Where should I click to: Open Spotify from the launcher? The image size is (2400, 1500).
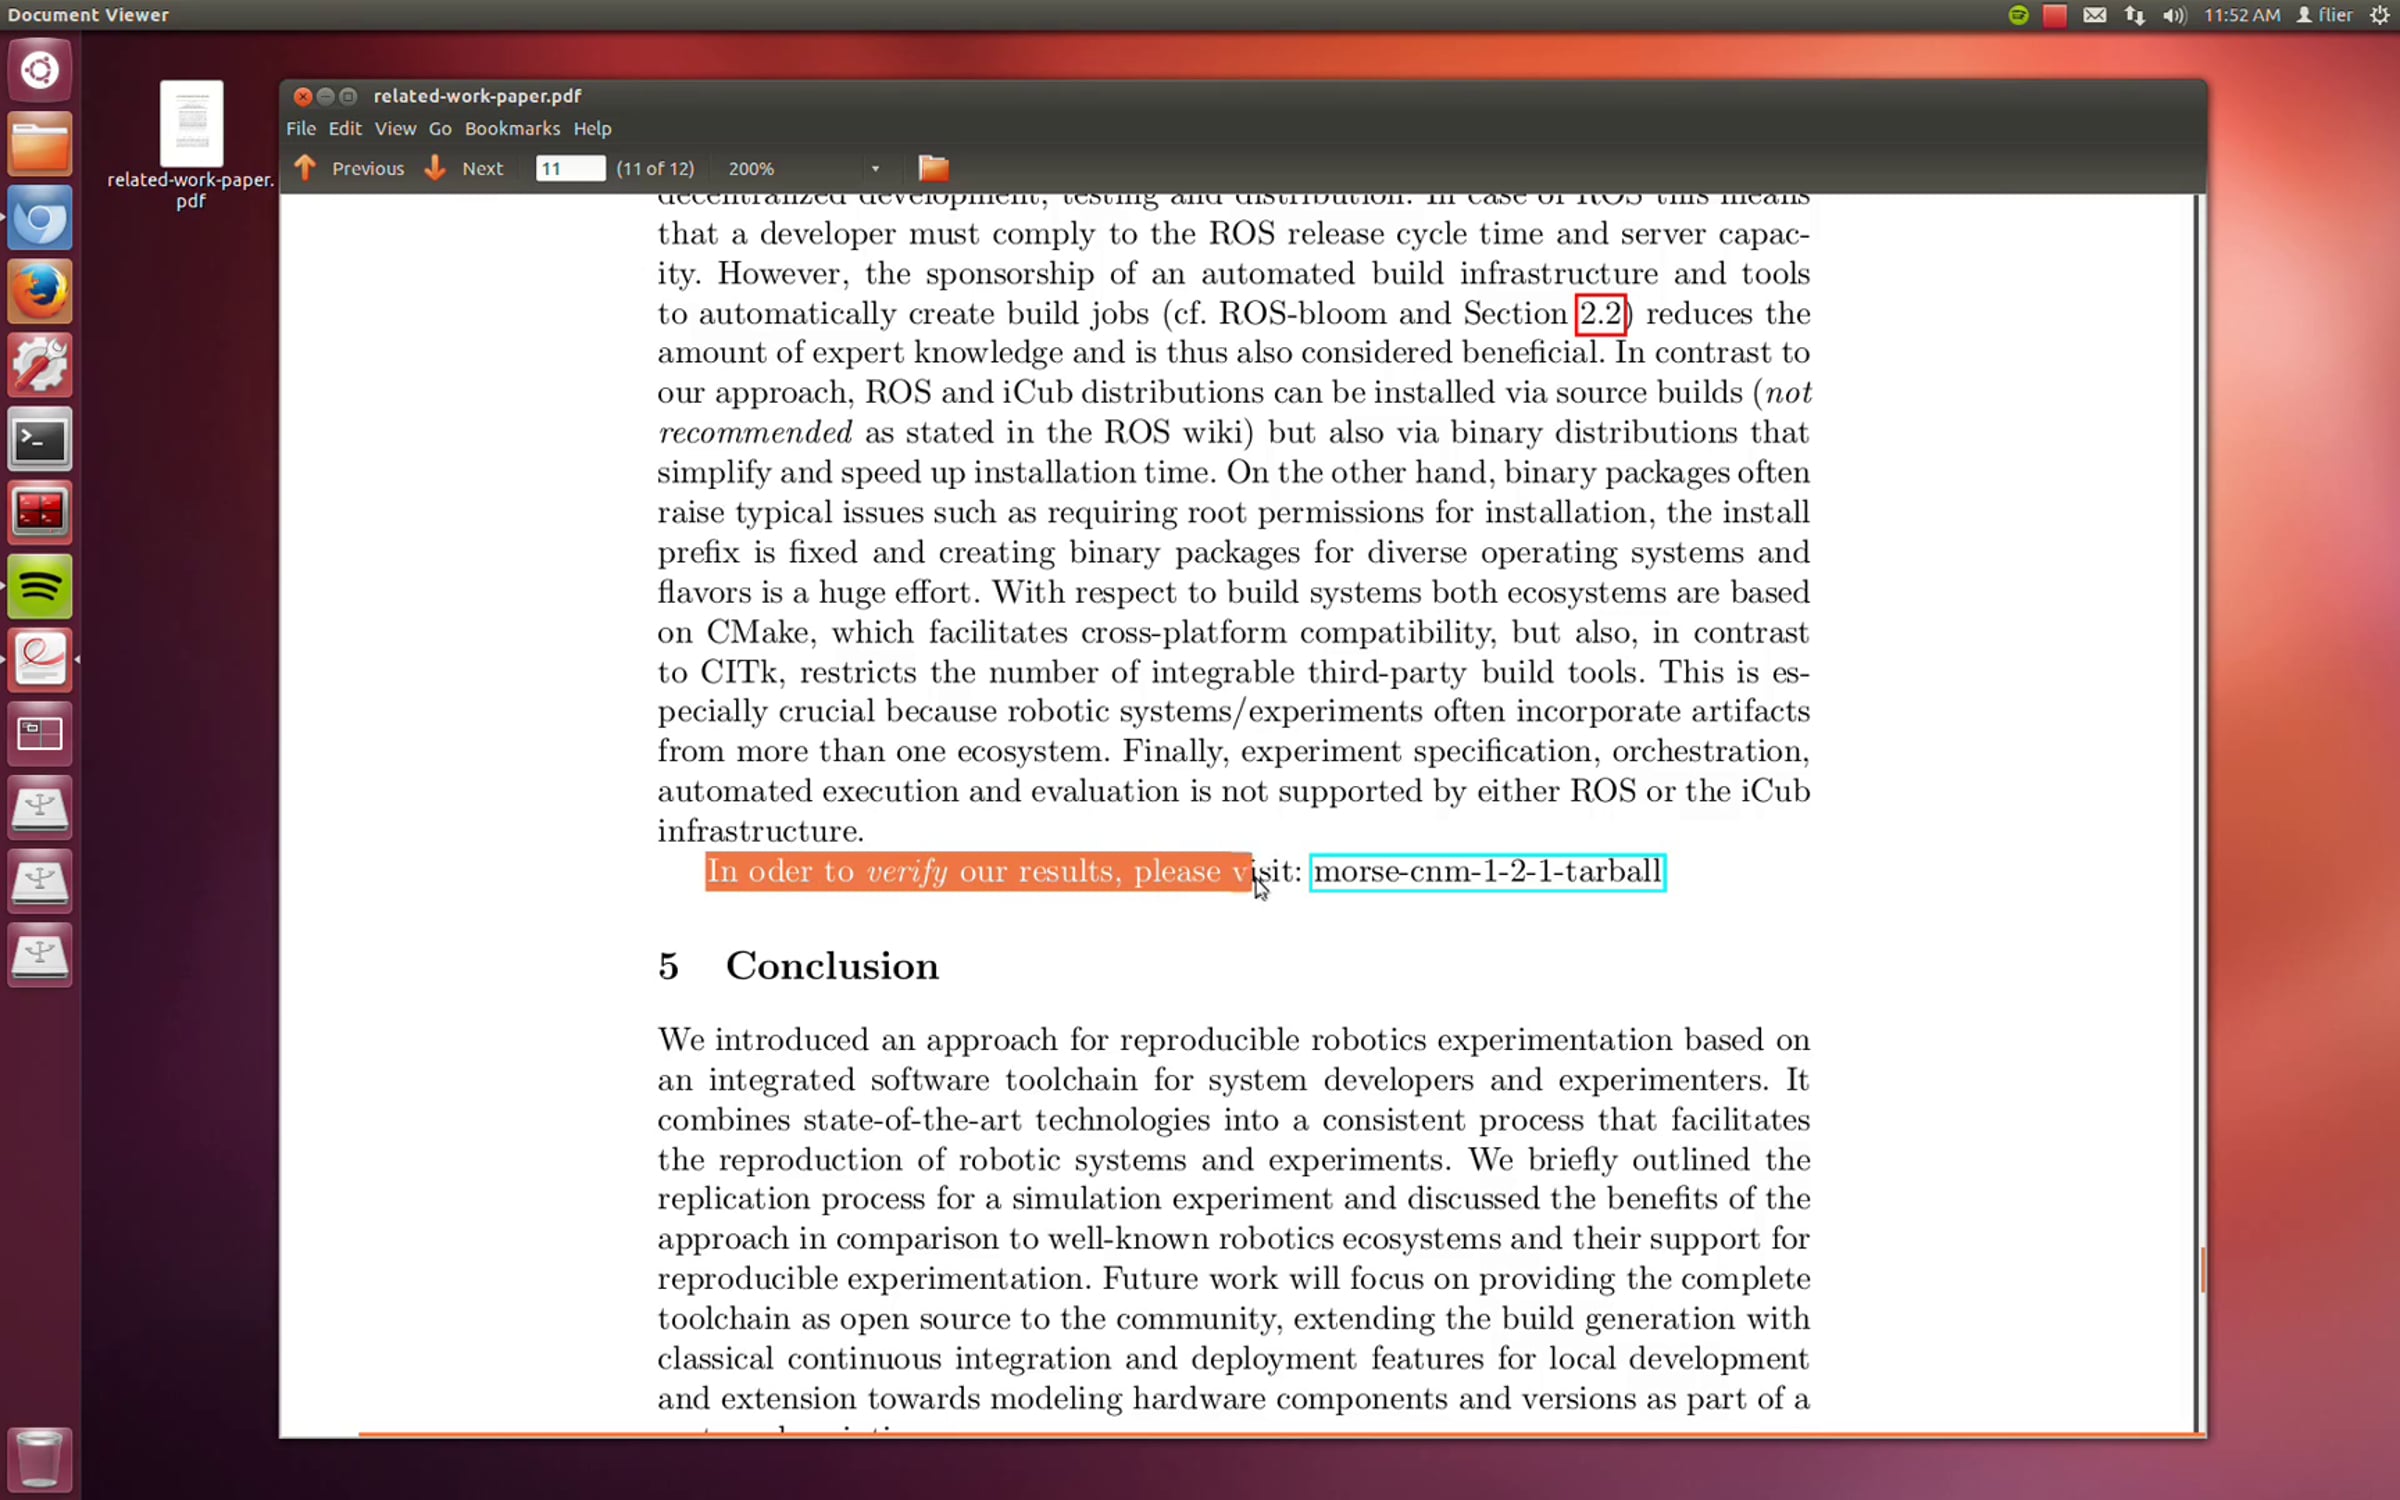(x=40, y=587)
